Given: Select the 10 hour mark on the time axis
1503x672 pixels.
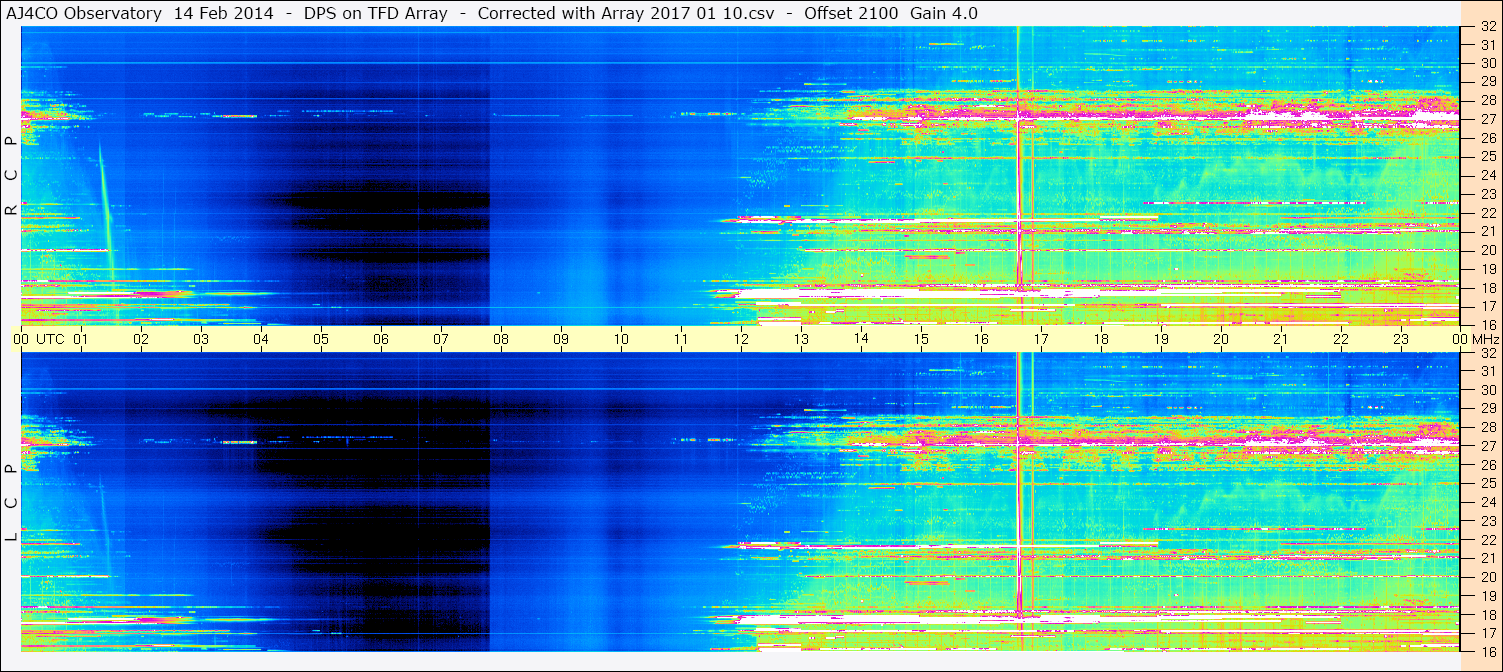Looking at the screenshot, I should (621, 339).
